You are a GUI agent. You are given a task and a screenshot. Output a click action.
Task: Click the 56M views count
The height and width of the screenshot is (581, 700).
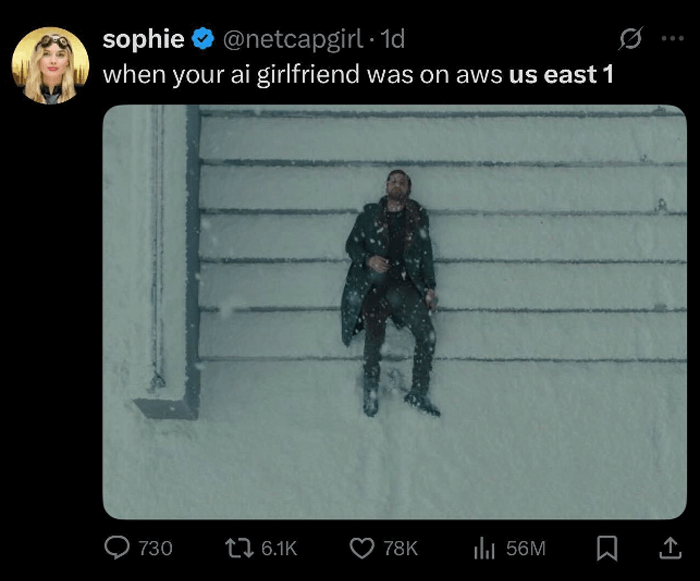coord(526,548)
